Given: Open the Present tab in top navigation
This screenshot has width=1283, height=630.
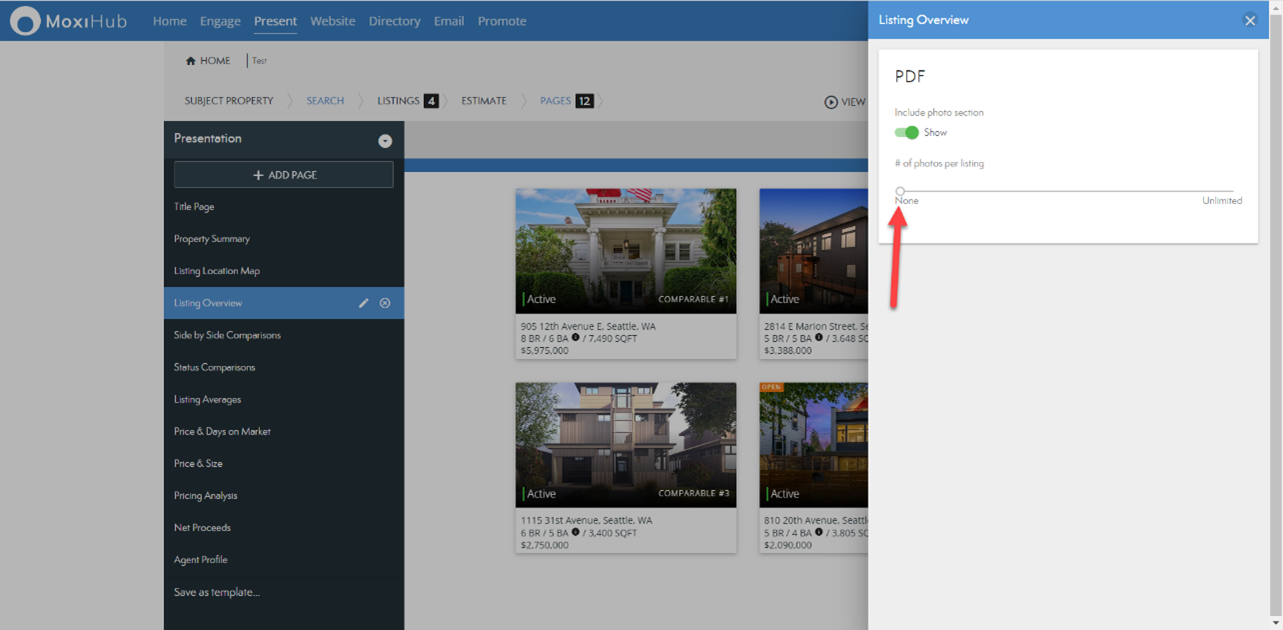Looking at the screenshot, I should 275,21.
